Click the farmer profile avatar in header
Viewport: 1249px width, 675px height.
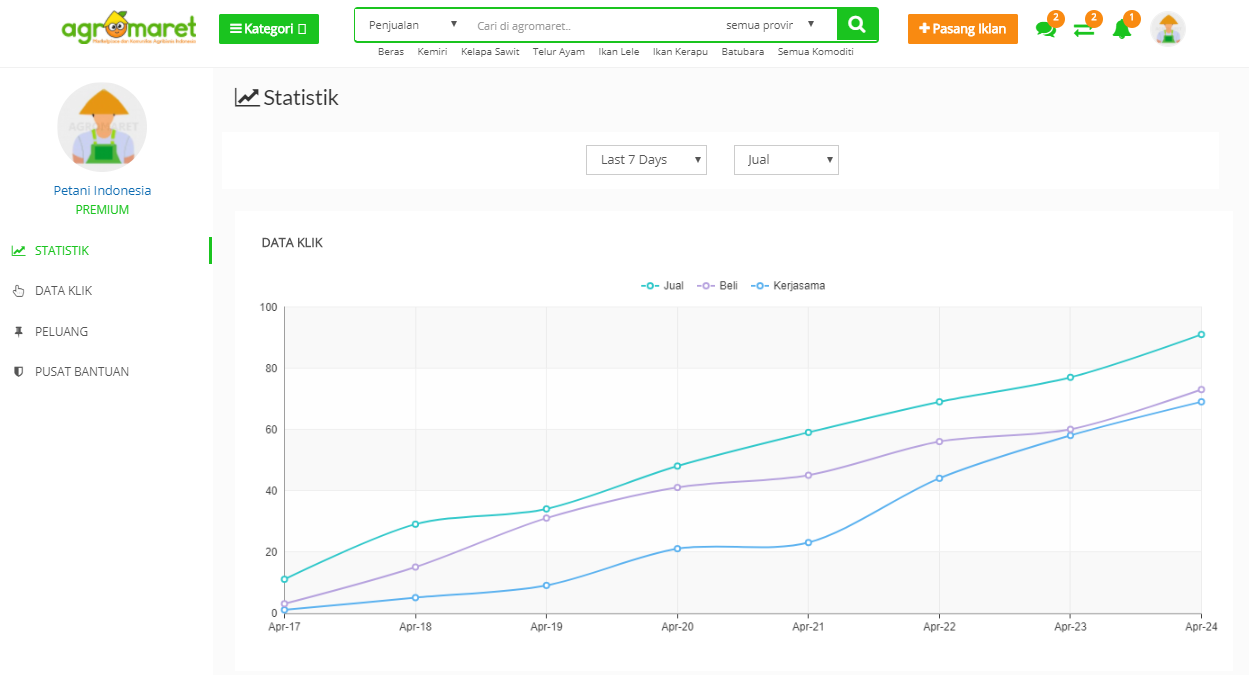point(1167,29)
